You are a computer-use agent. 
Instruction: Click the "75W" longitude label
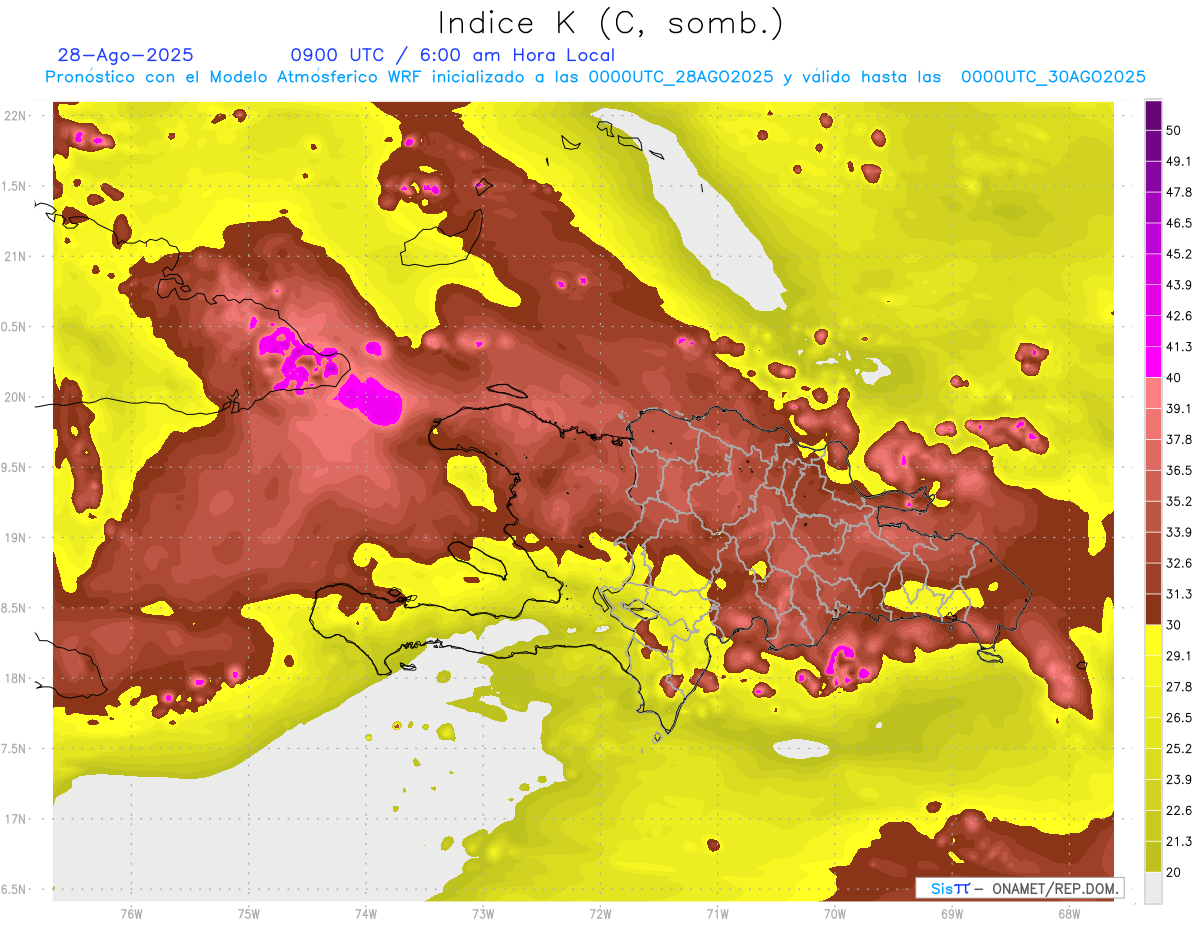click(x=249, y=914)
